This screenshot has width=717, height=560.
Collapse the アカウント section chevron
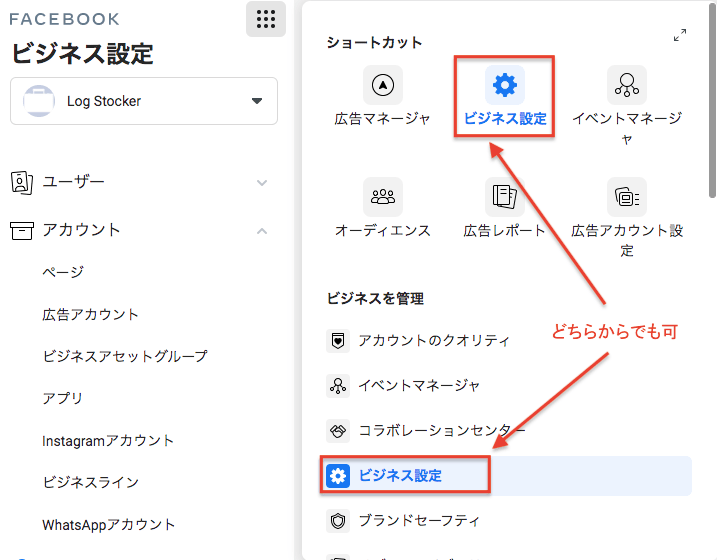[262, 231]
